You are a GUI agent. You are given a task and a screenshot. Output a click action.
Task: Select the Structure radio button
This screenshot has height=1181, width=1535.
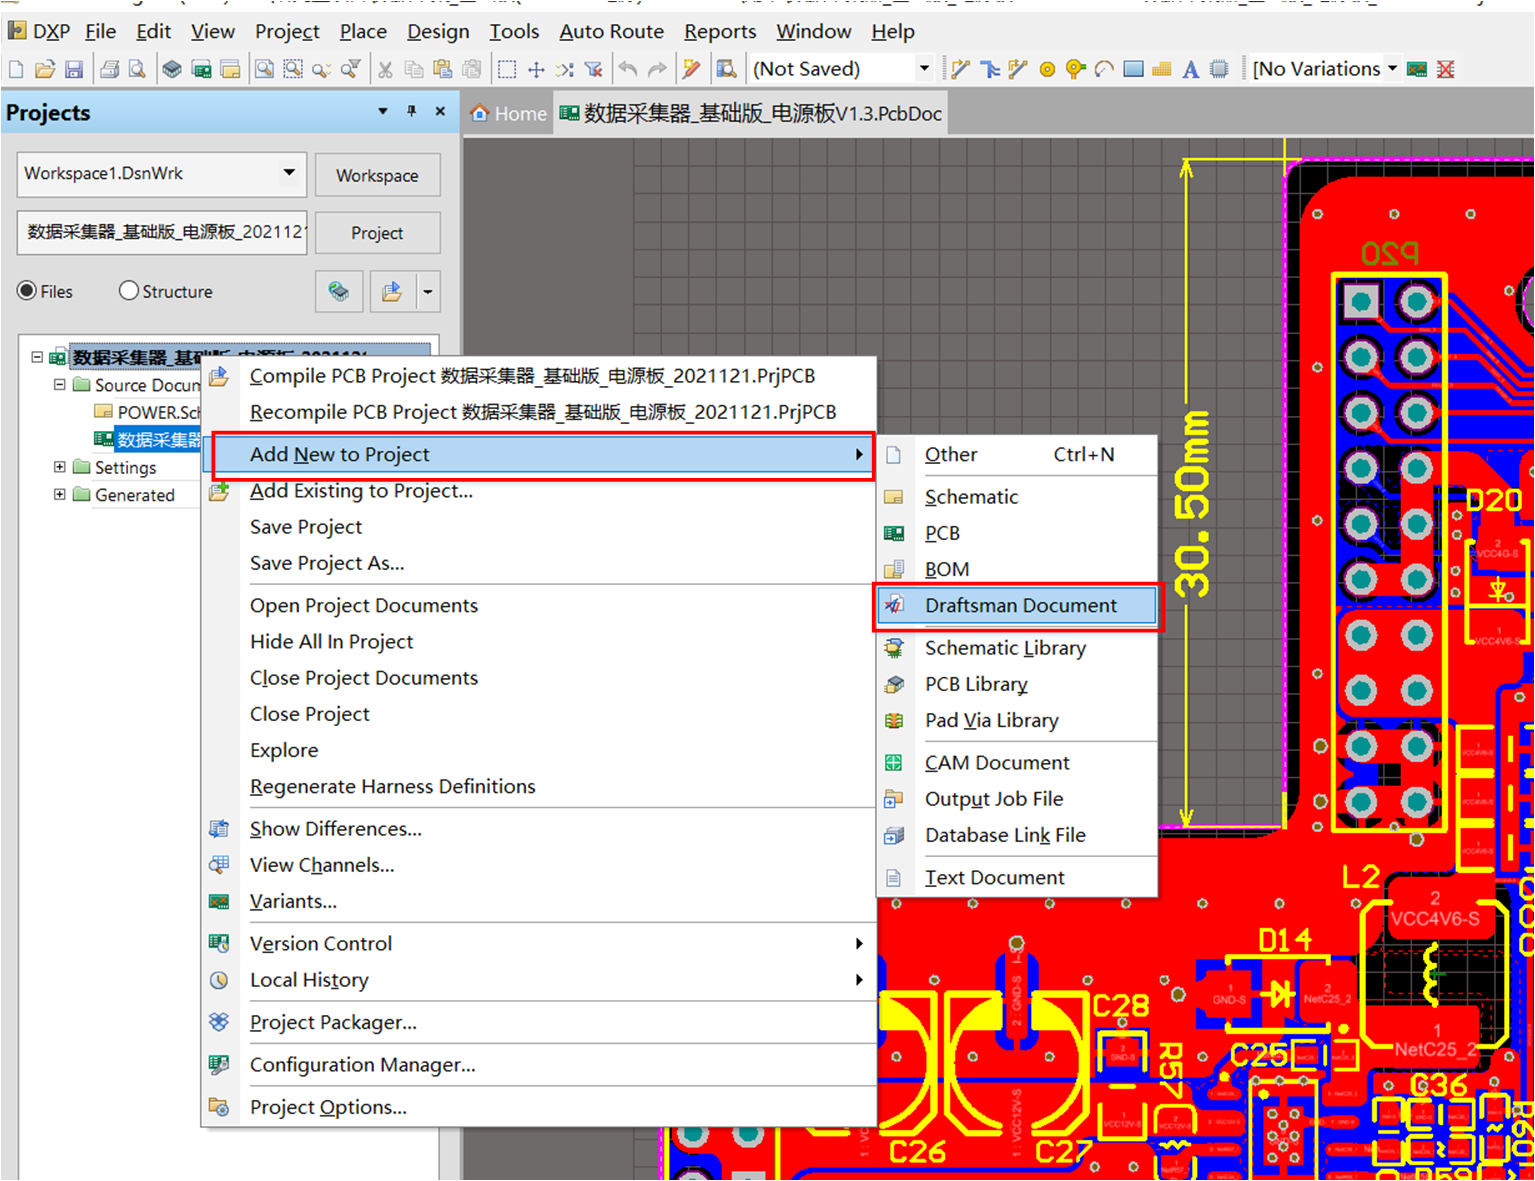(x=128, y=291)
